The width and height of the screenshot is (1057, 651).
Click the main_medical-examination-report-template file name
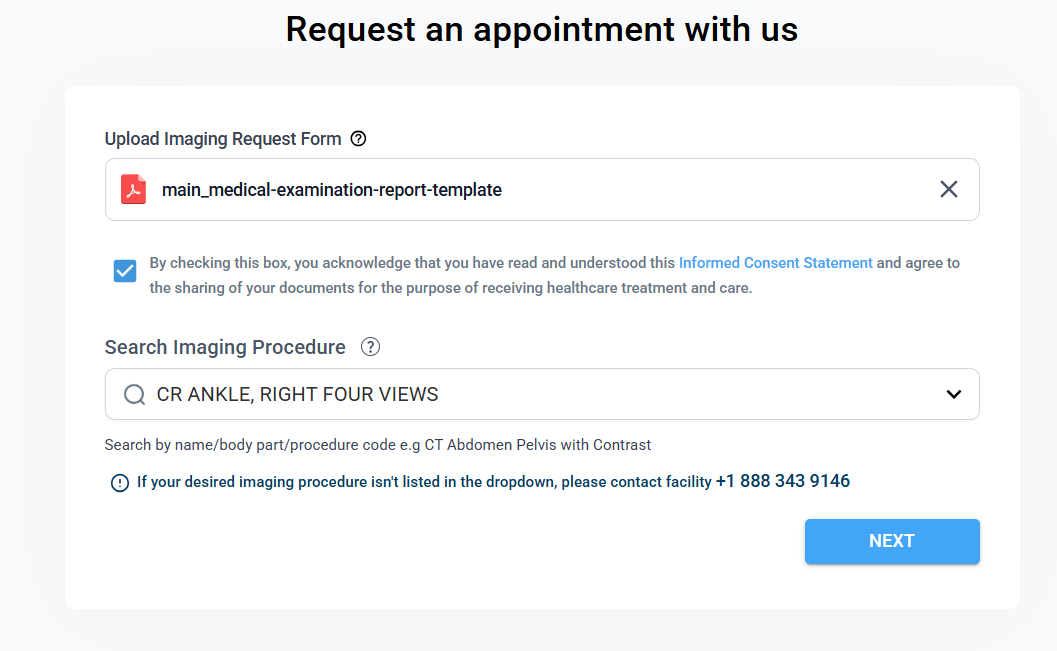coord(331,189)
